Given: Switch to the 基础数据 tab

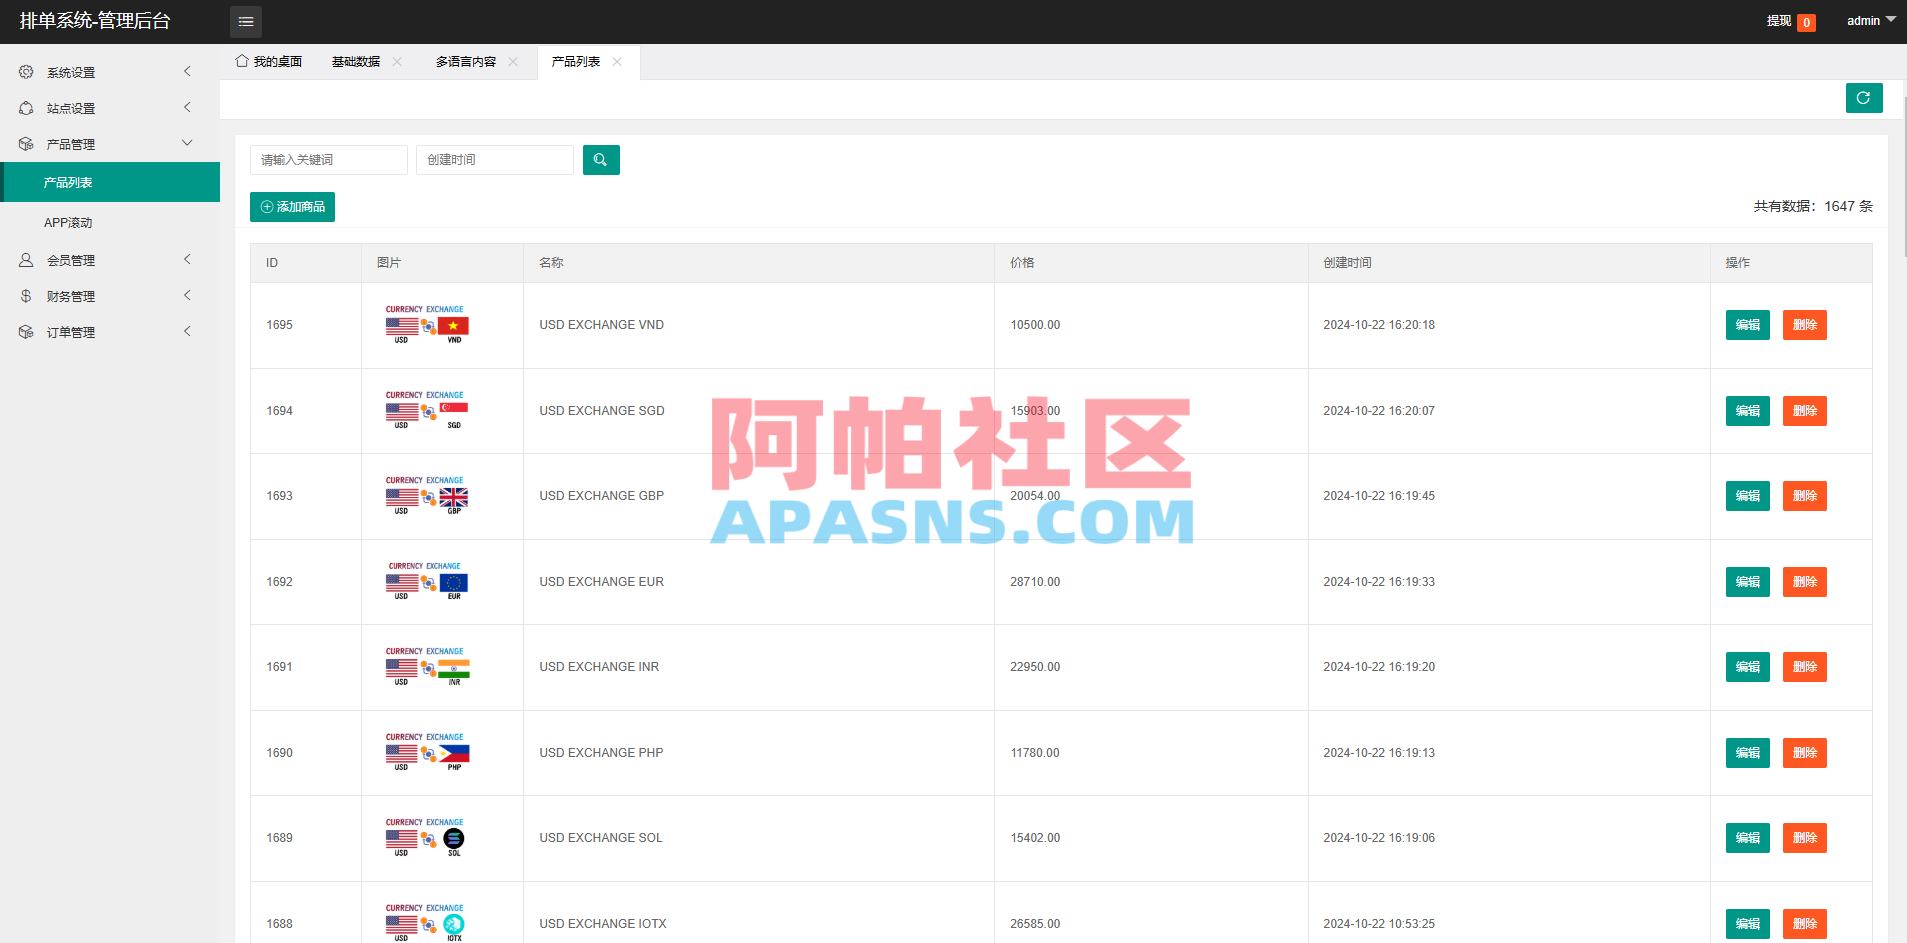Looking at the screenshot, I should (x=355, y=61).
